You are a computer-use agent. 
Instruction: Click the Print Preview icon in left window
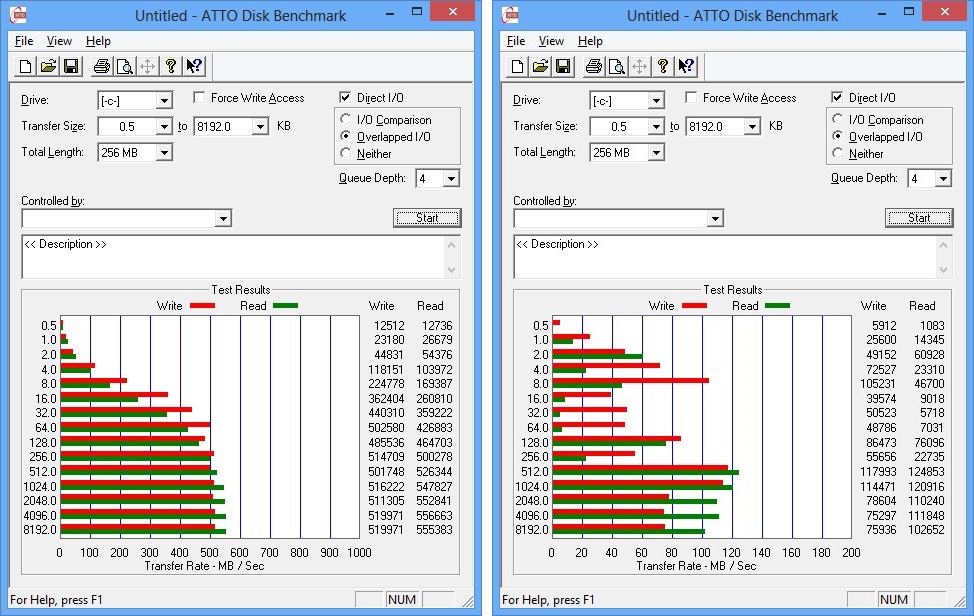click(125, 66)
